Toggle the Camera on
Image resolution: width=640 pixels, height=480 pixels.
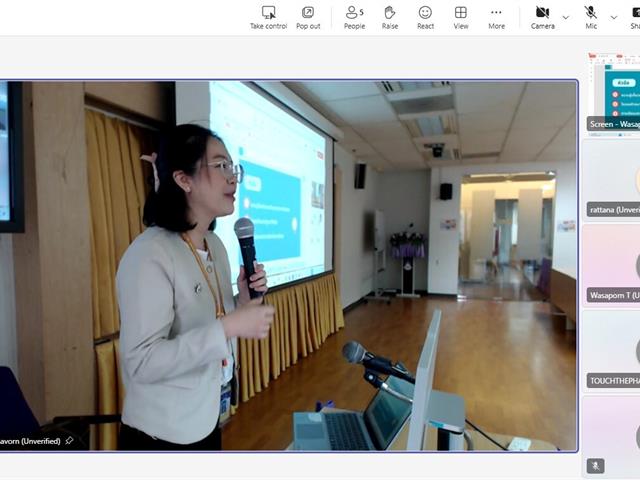tap(542, 16)
